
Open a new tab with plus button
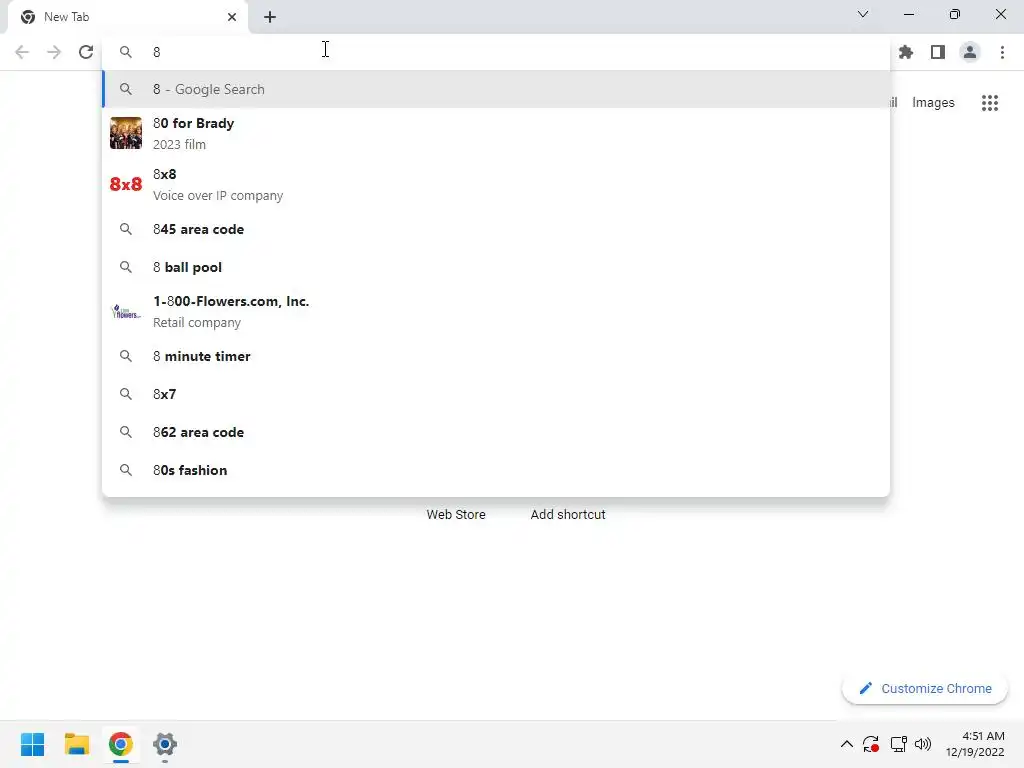270,17
